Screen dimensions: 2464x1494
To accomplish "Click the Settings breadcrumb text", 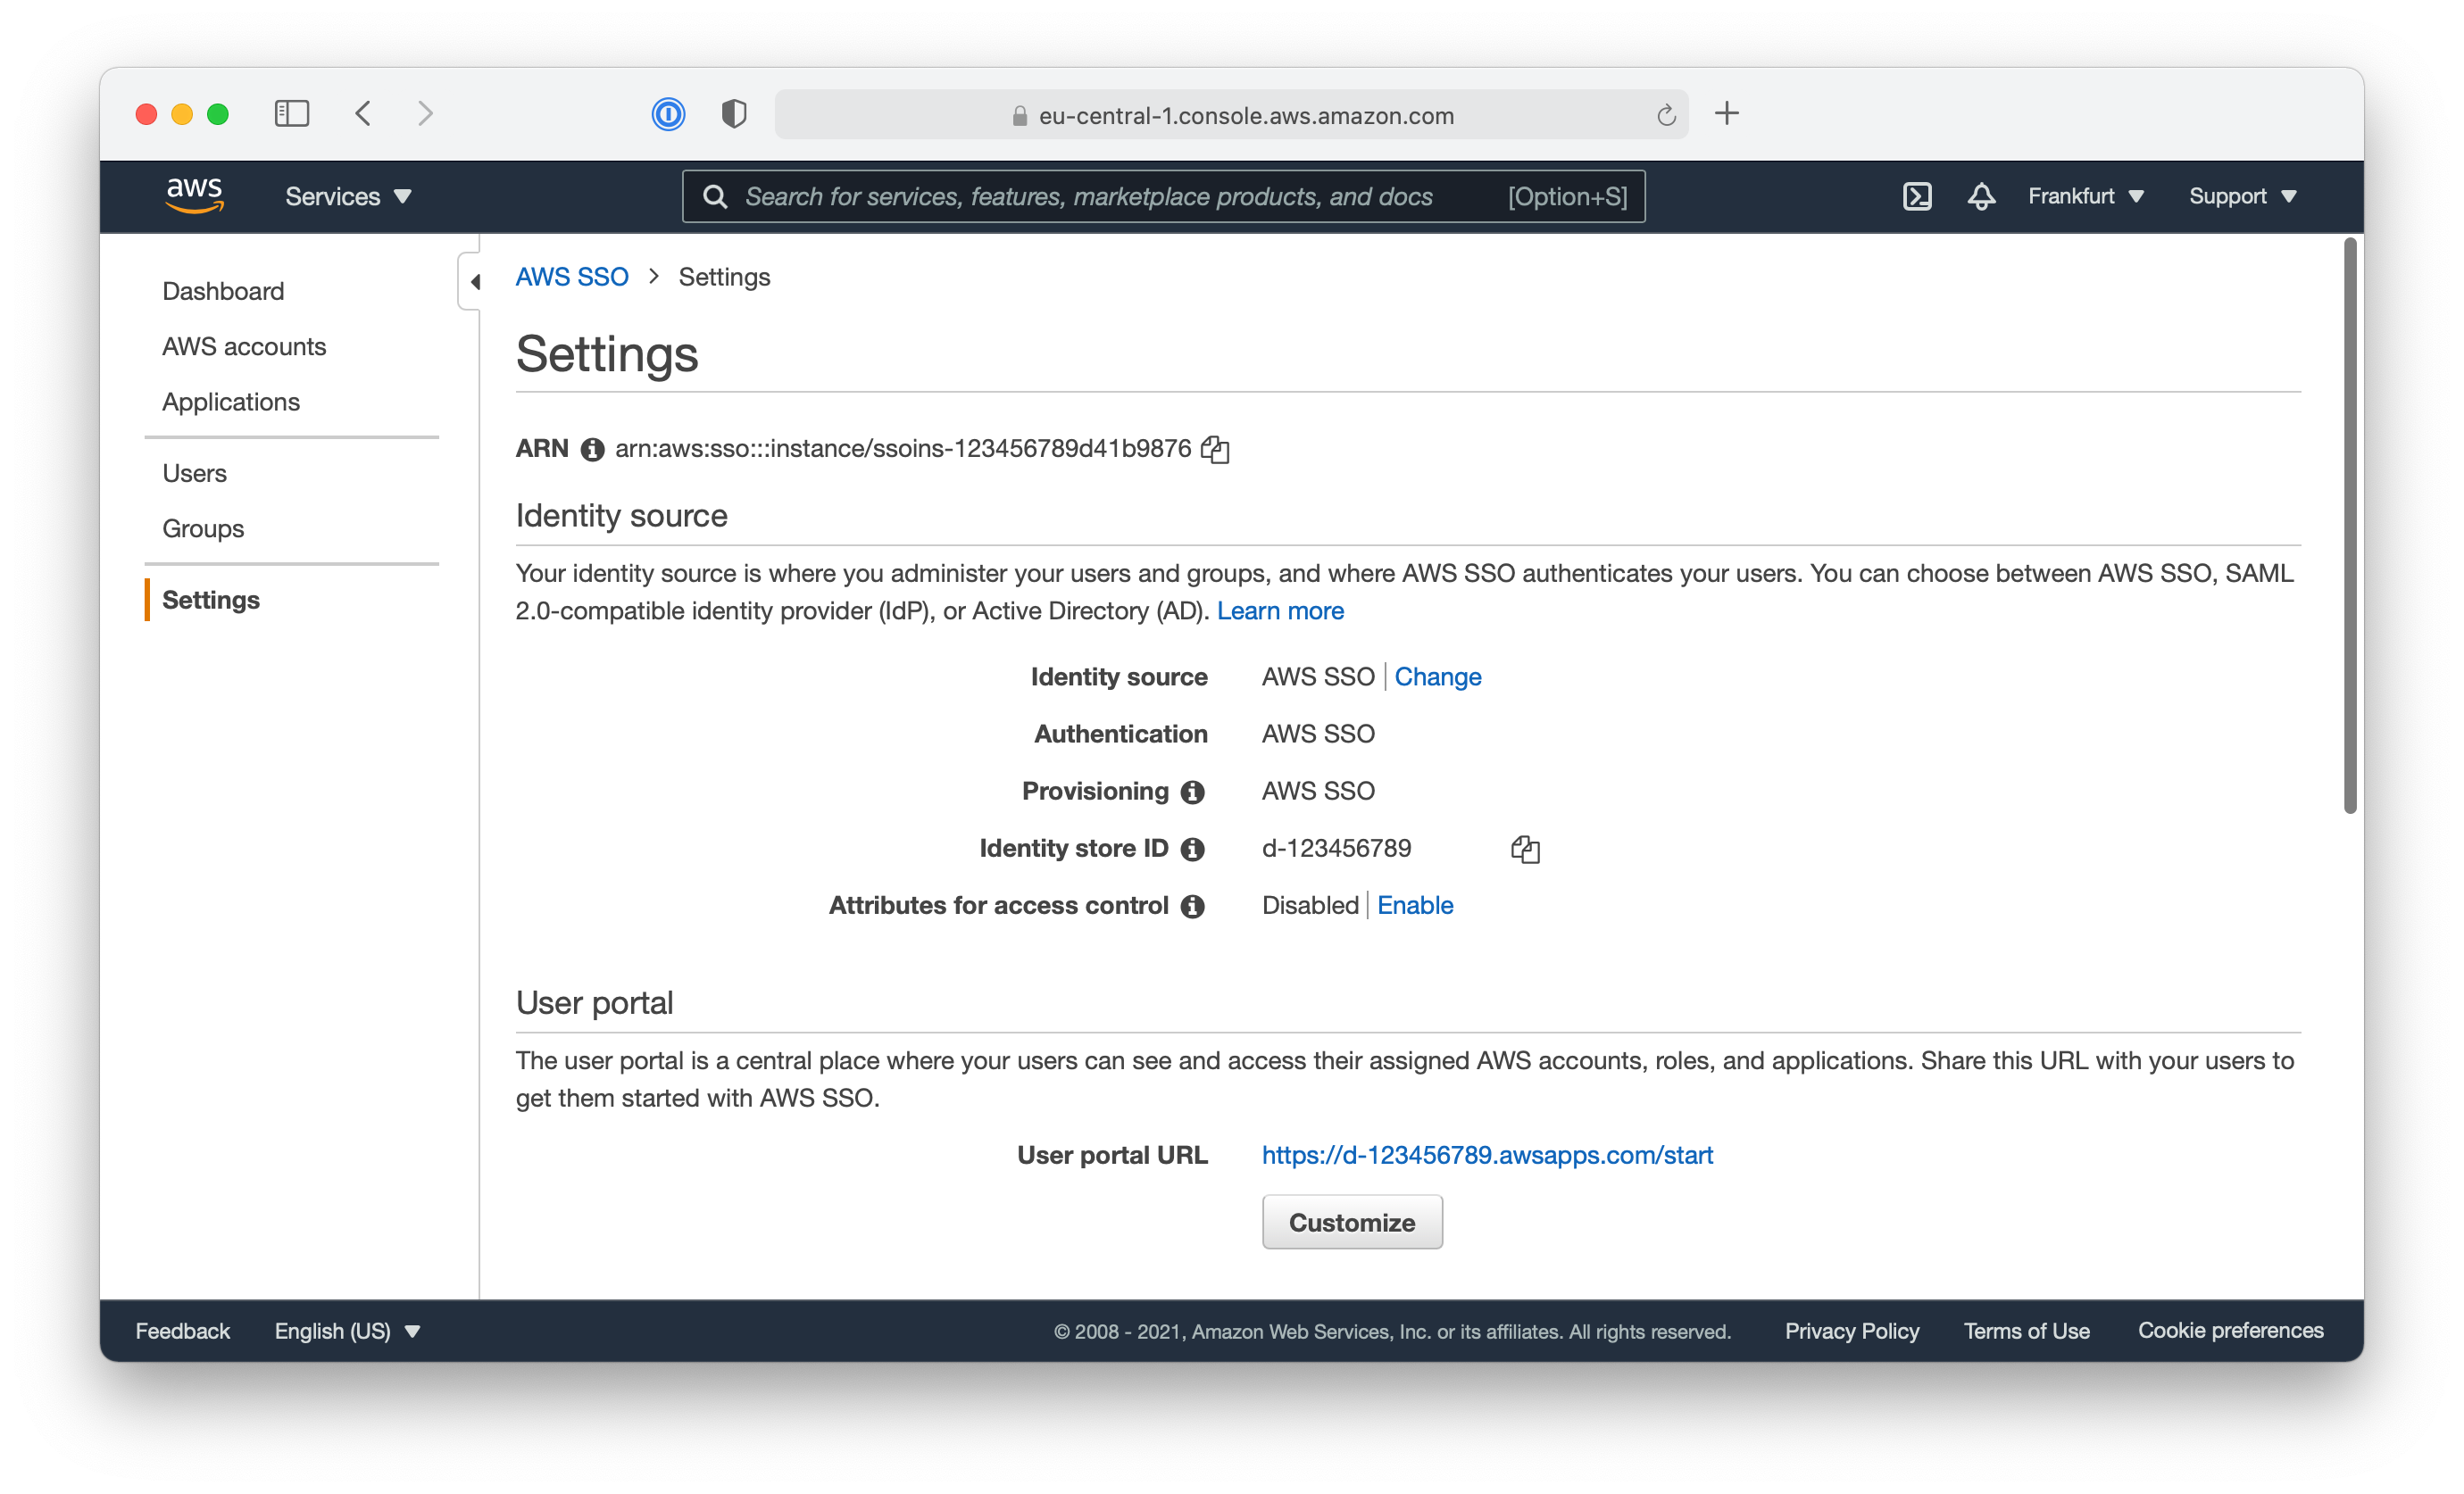I will click(x=724, y=277).
